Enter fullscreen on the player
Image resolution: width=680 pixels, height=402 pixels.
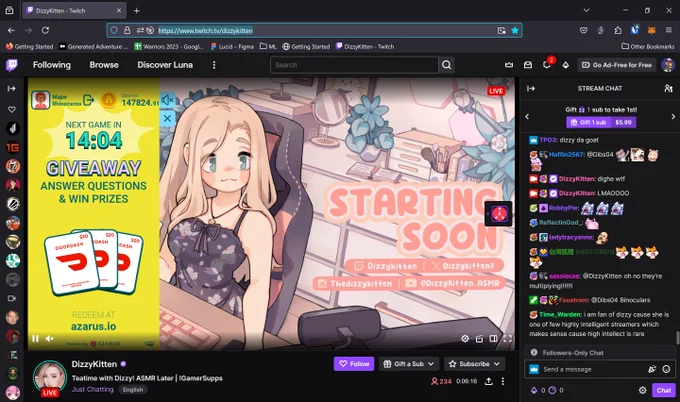point(507,339)
